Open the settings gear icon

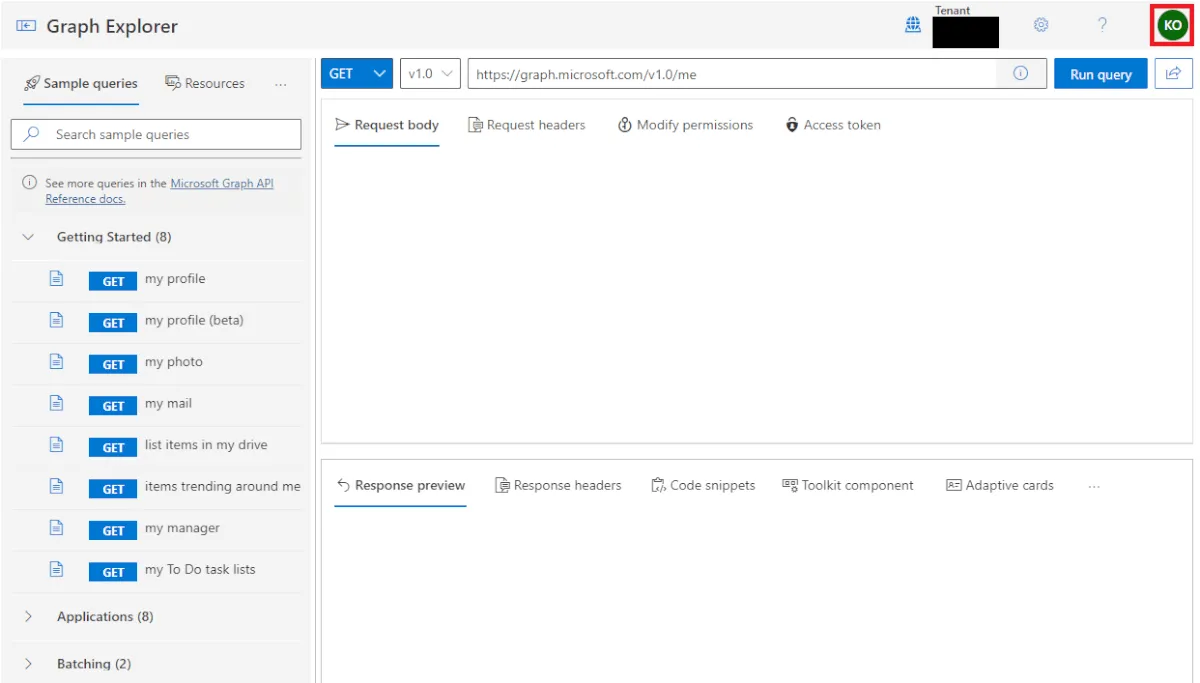tap(1040, 25)
